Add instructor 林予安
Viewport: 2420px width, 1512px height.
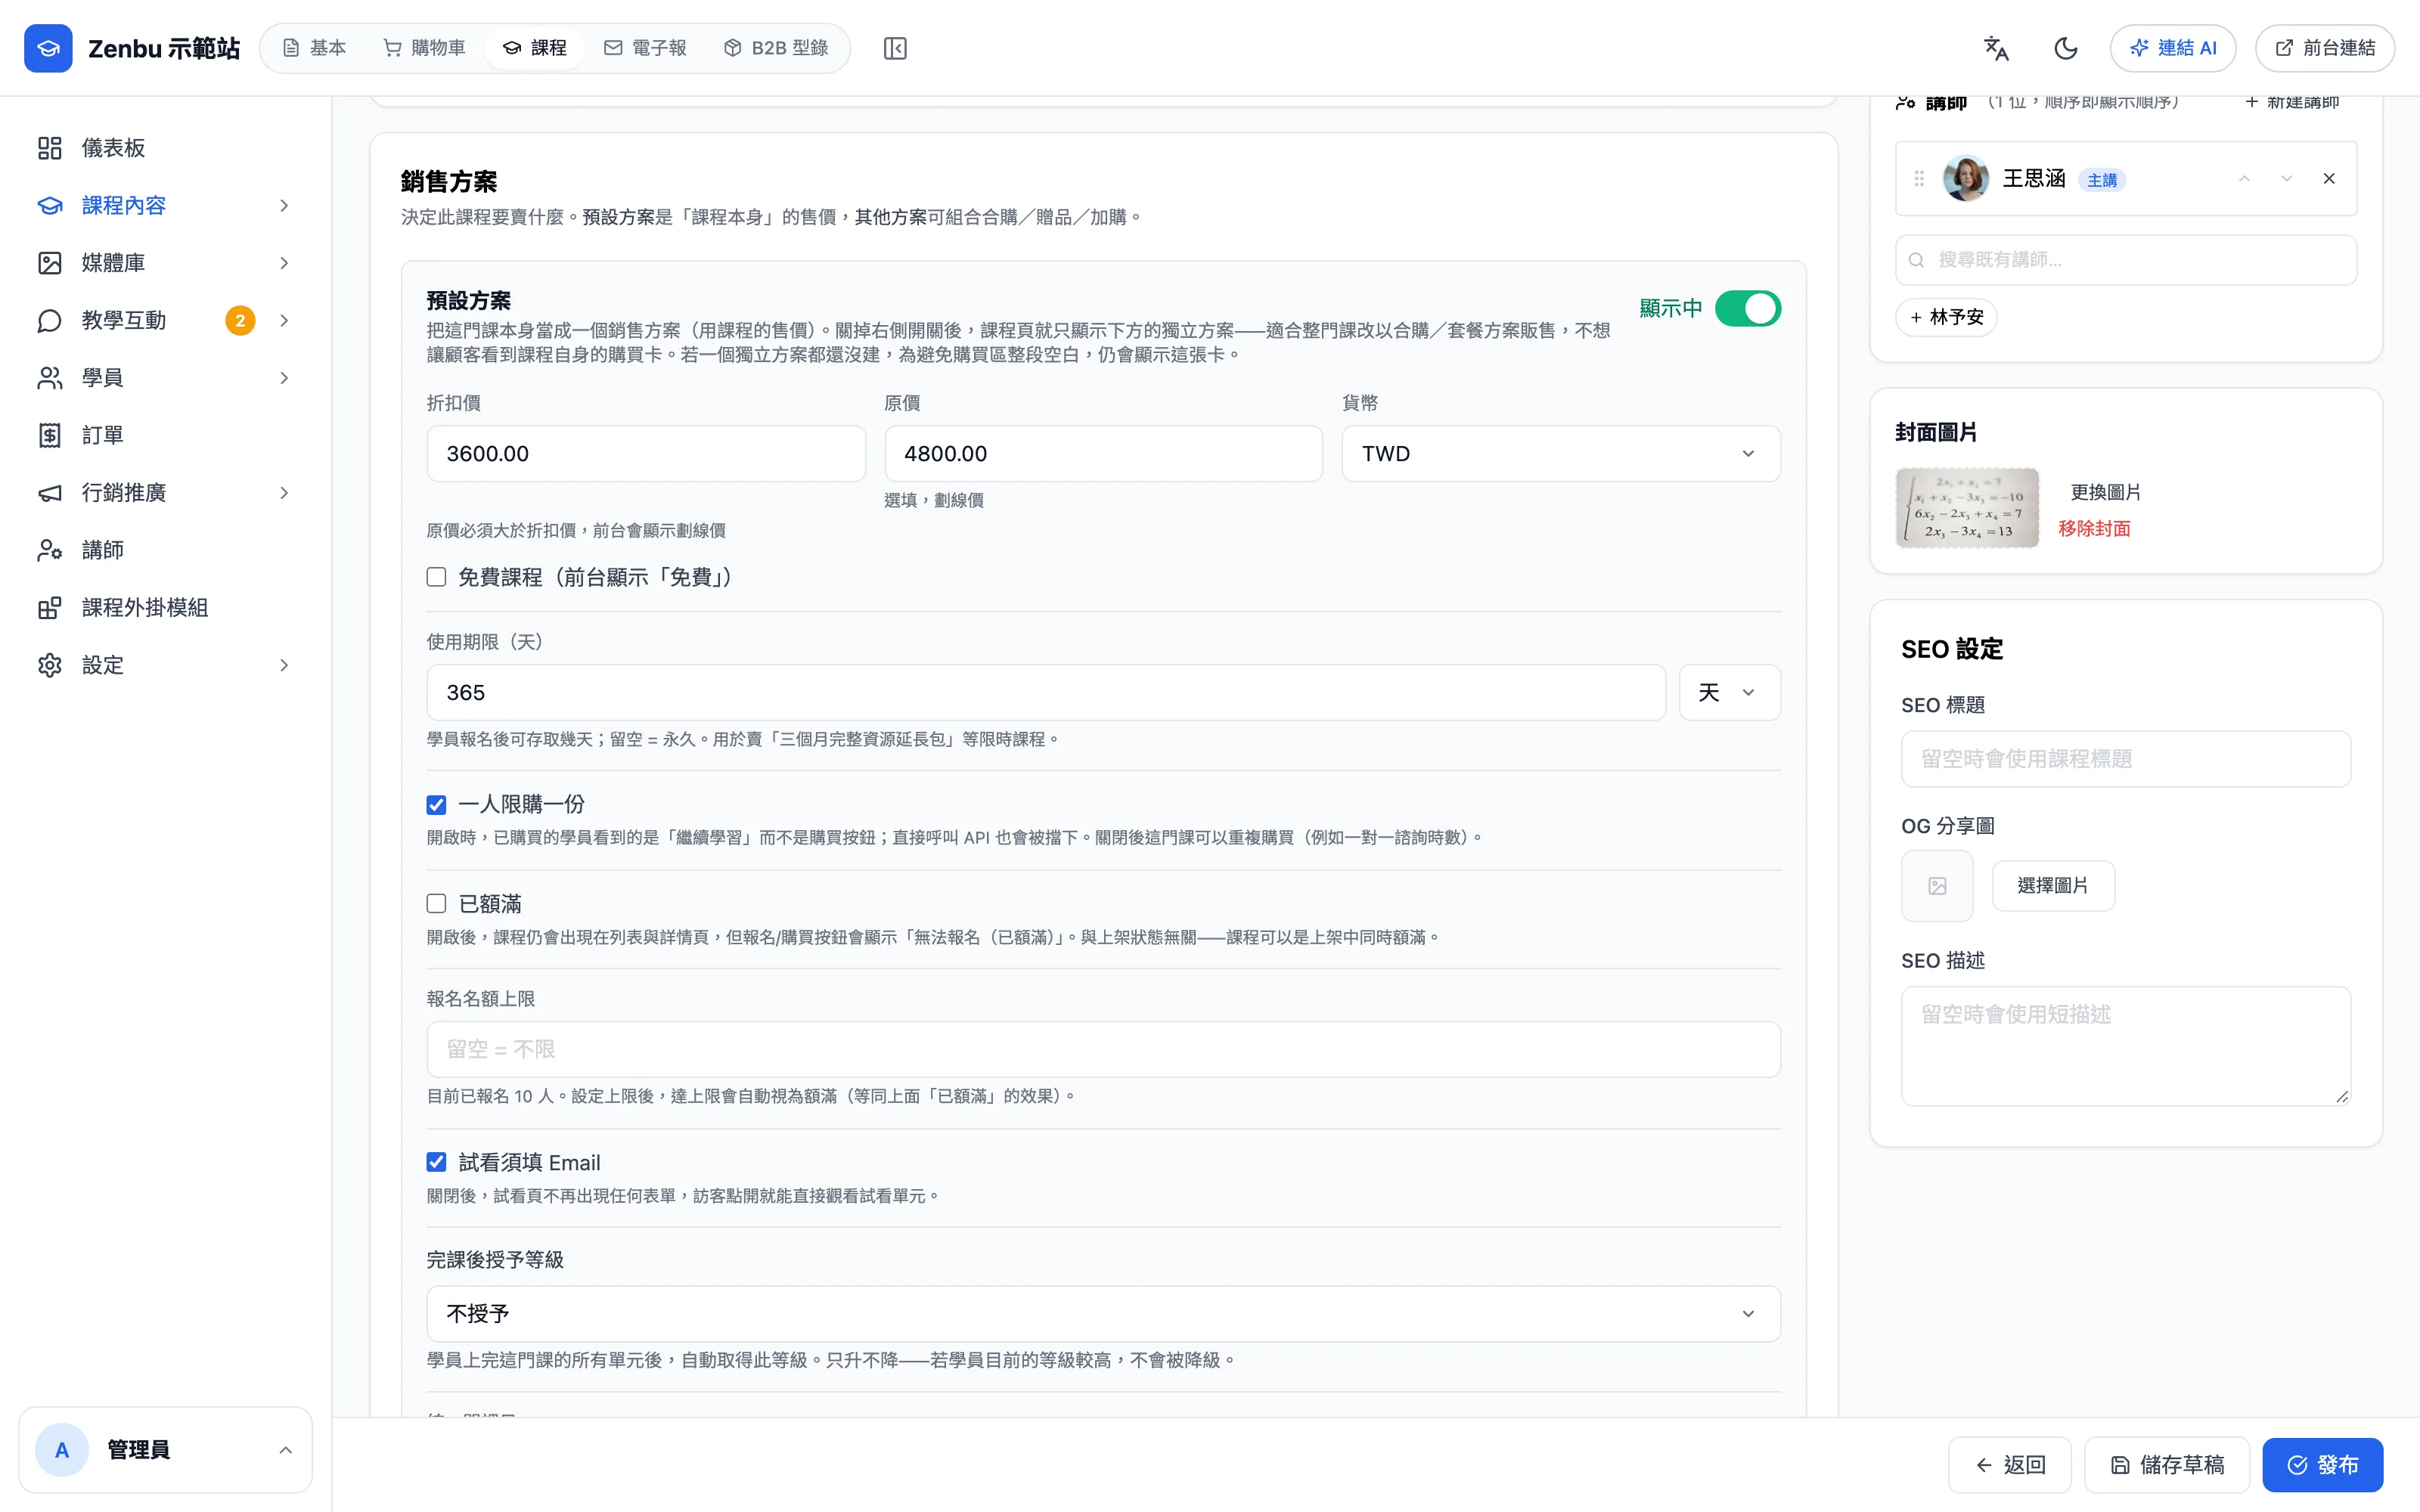(x=1946, y=317)
